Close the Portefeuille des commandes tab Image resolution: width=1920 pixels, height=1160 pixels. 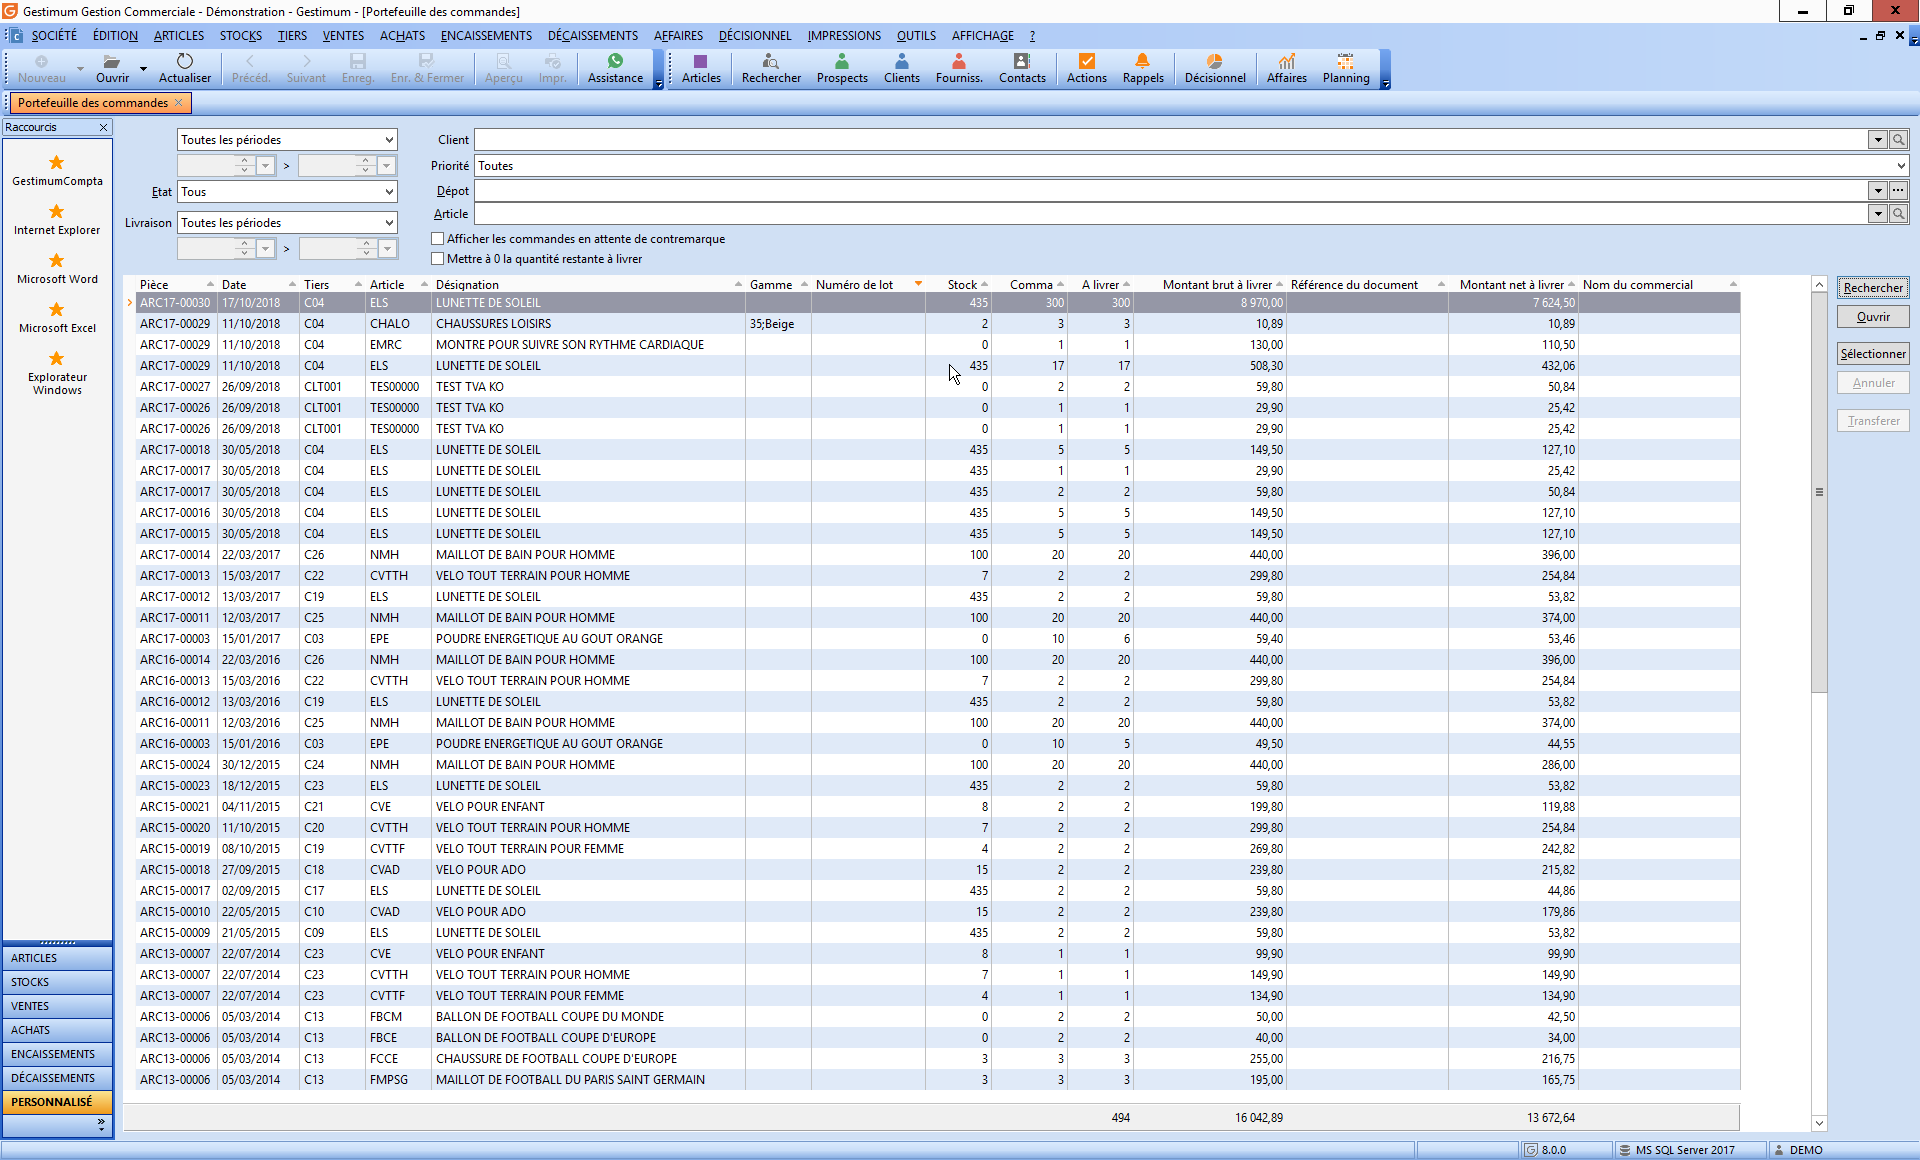[179, 103]
